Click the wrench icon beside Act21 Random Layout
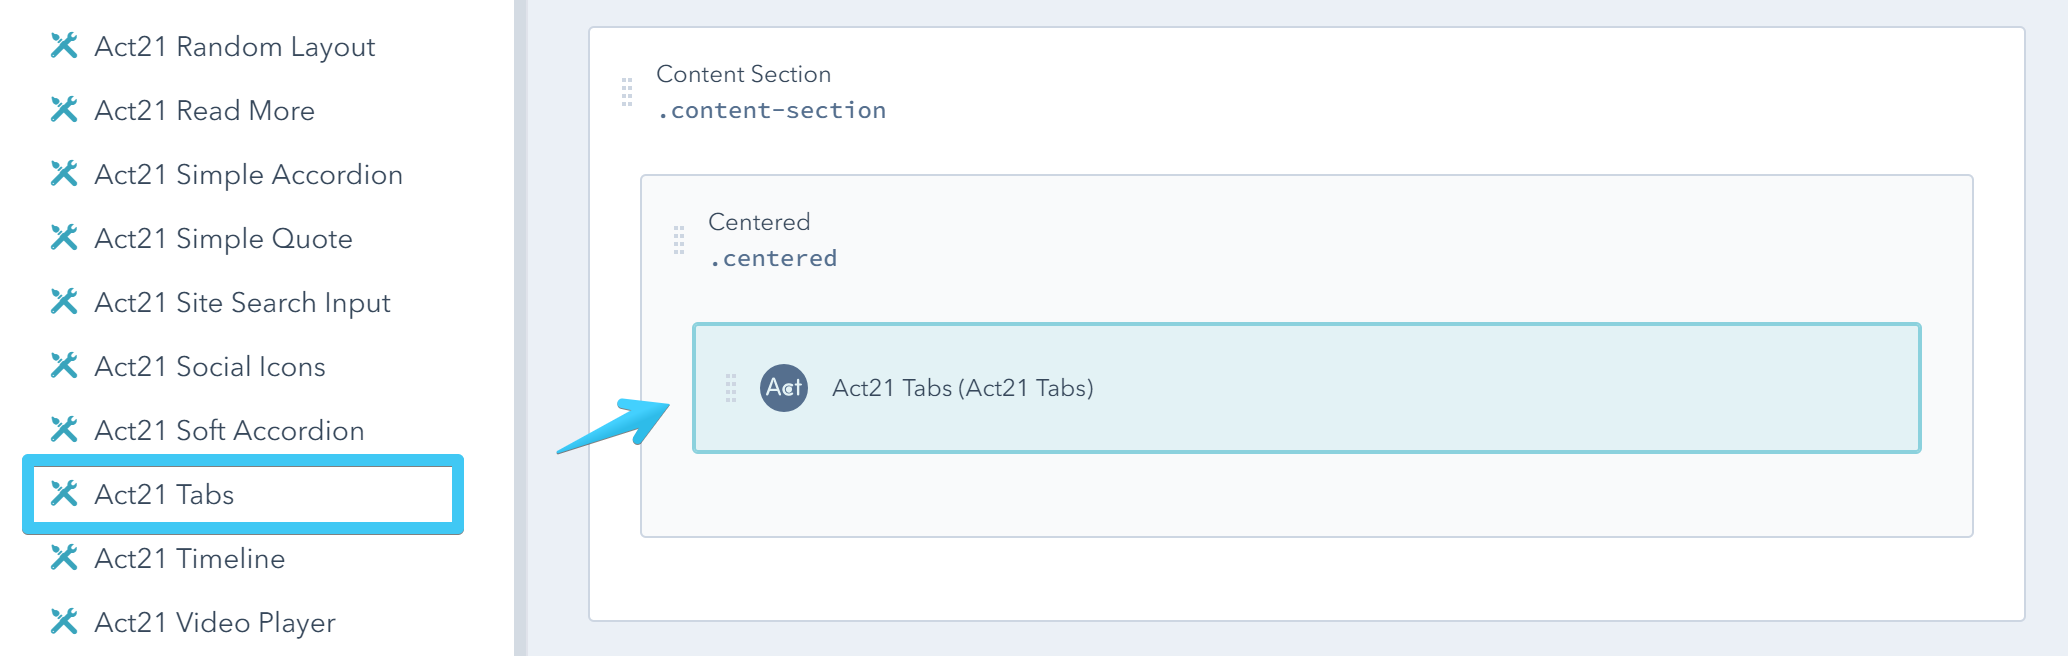Screen dimensions: 2068x656 [x=65, y=46]
